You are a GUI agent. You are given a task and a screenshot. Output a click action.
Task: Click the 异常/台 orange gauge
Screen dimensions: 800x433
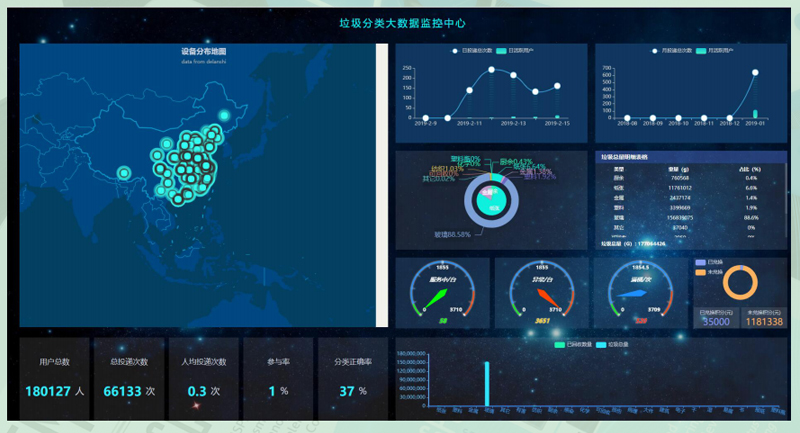click(541, 292)
